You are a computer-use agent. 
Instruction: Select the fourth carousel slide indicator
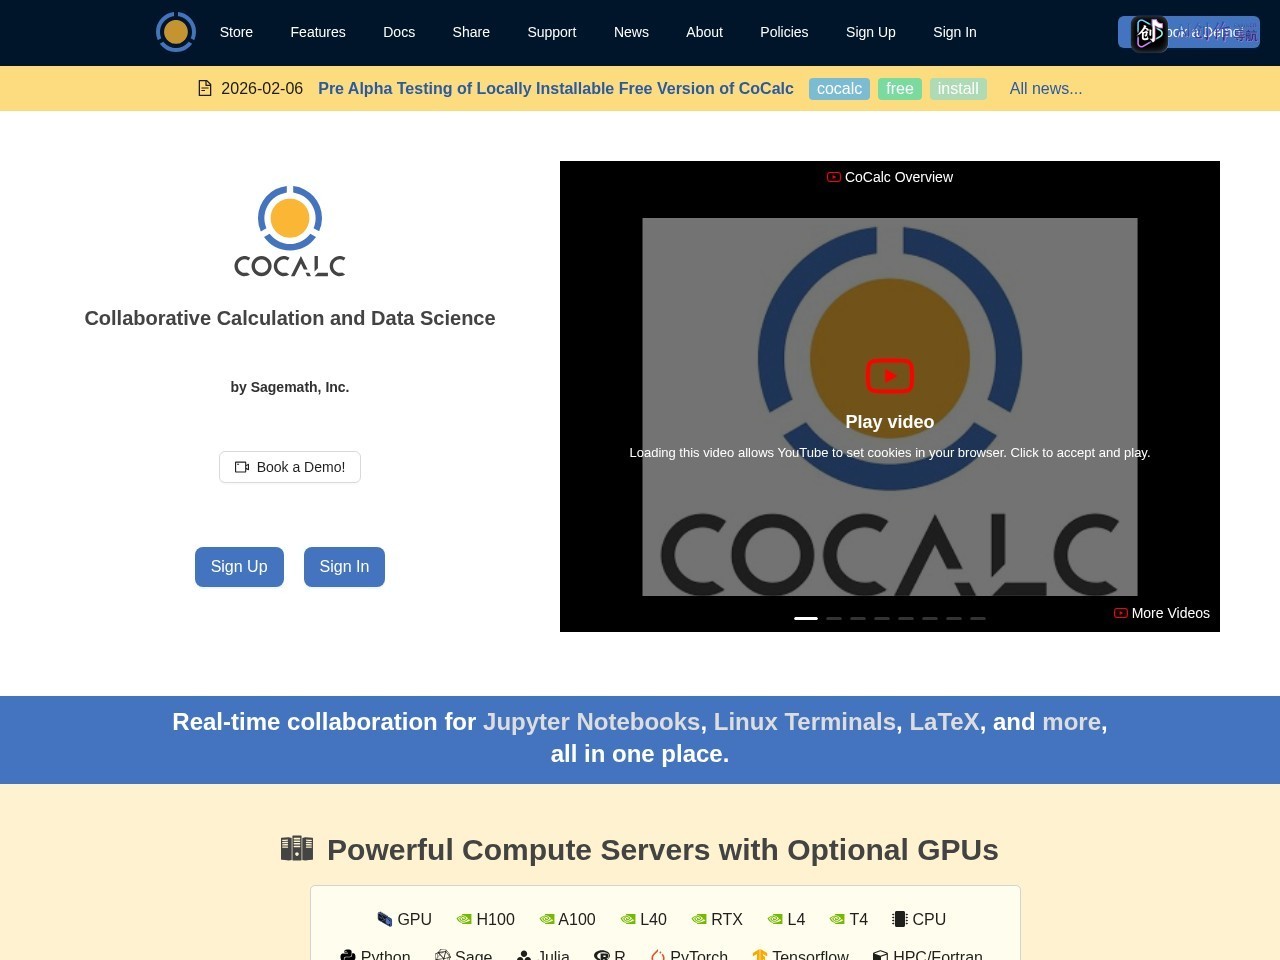click(x=882, y=618)
